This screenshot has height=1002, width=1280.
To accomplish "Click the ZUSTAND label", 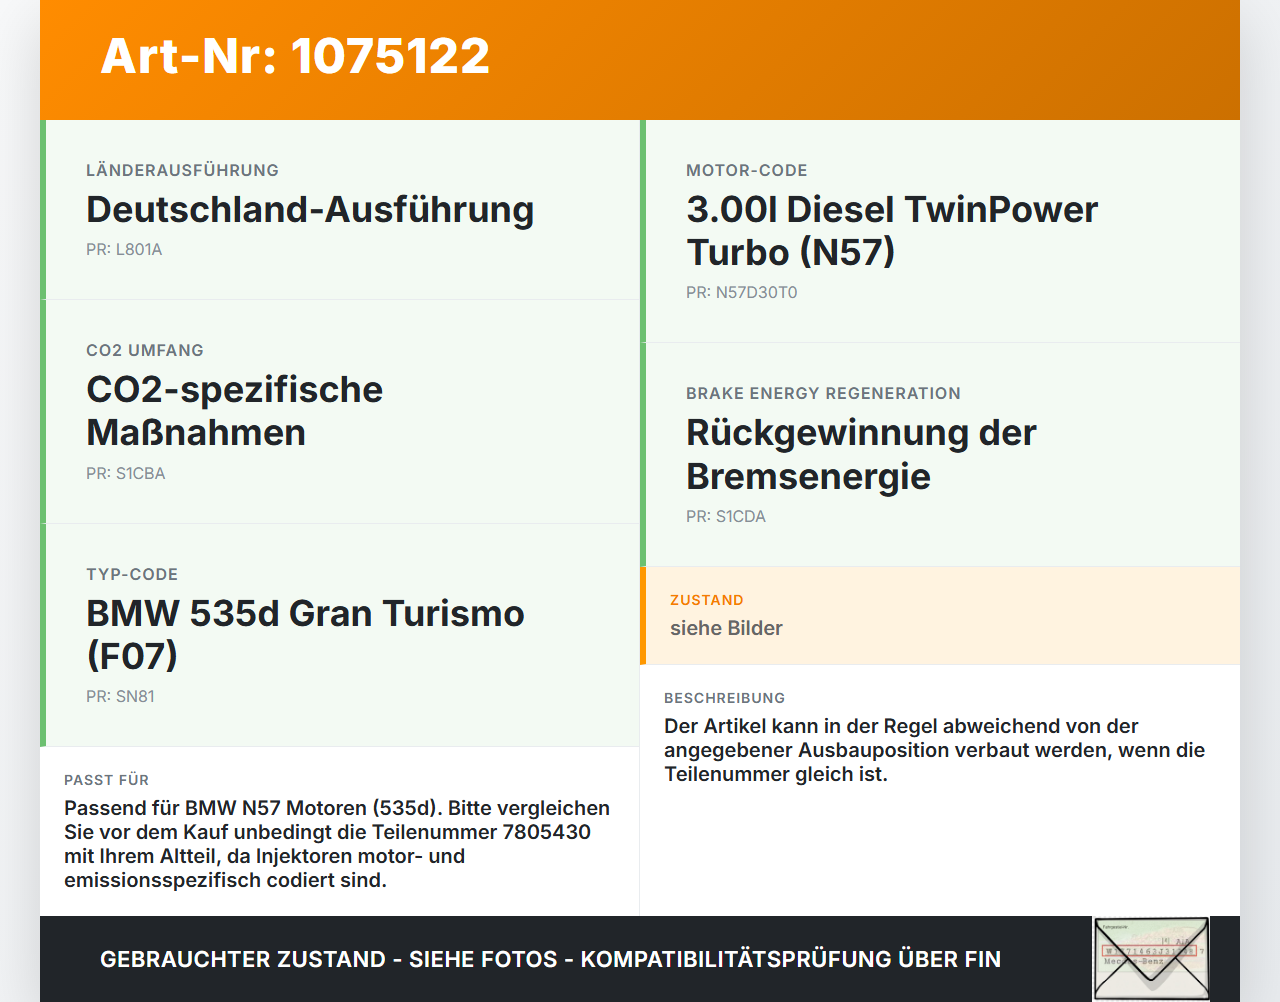I will [x=707, y=601].
